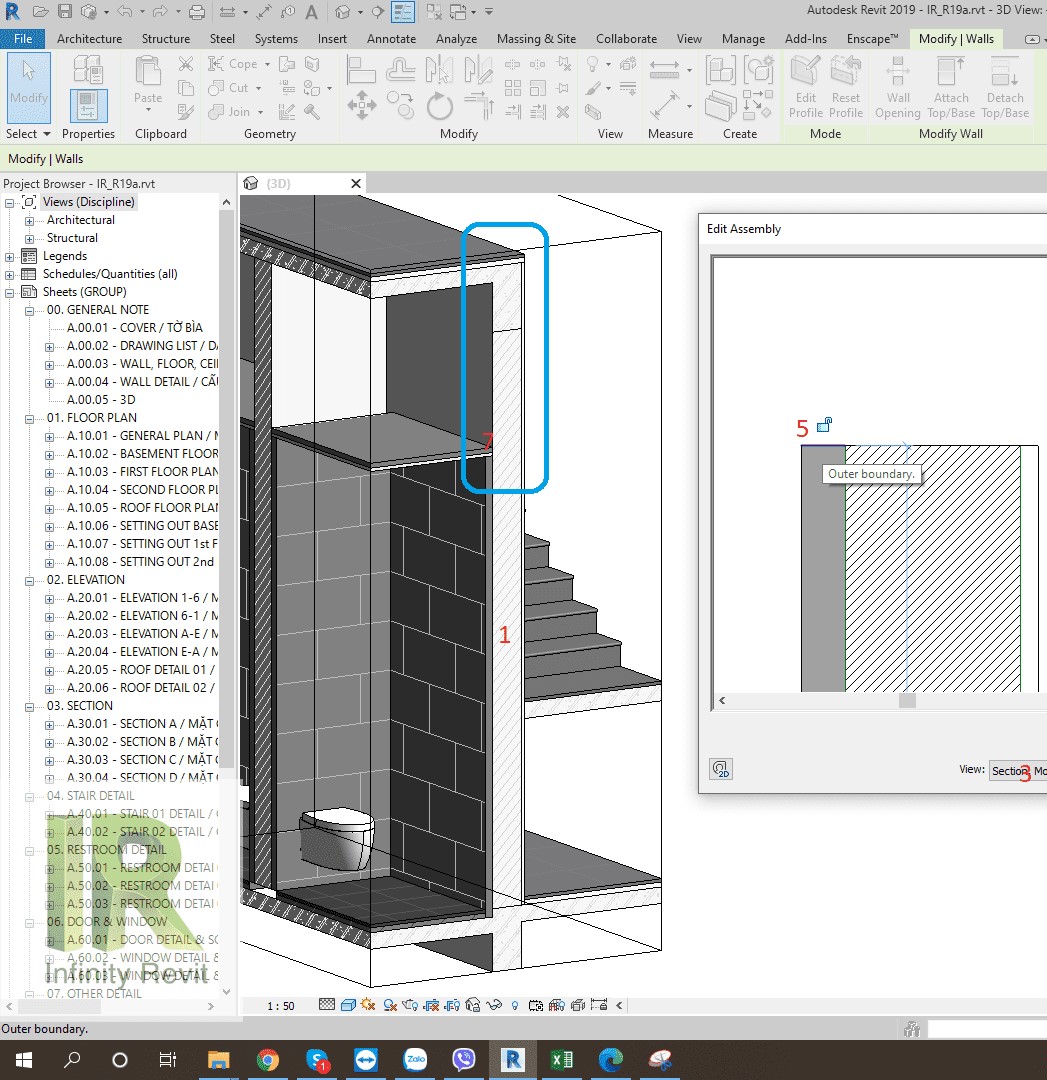Image resolution: width=1047 pixels, height=1080 pixels.
Task: Toggle the Modify selection tool
Action: (28, 87)
